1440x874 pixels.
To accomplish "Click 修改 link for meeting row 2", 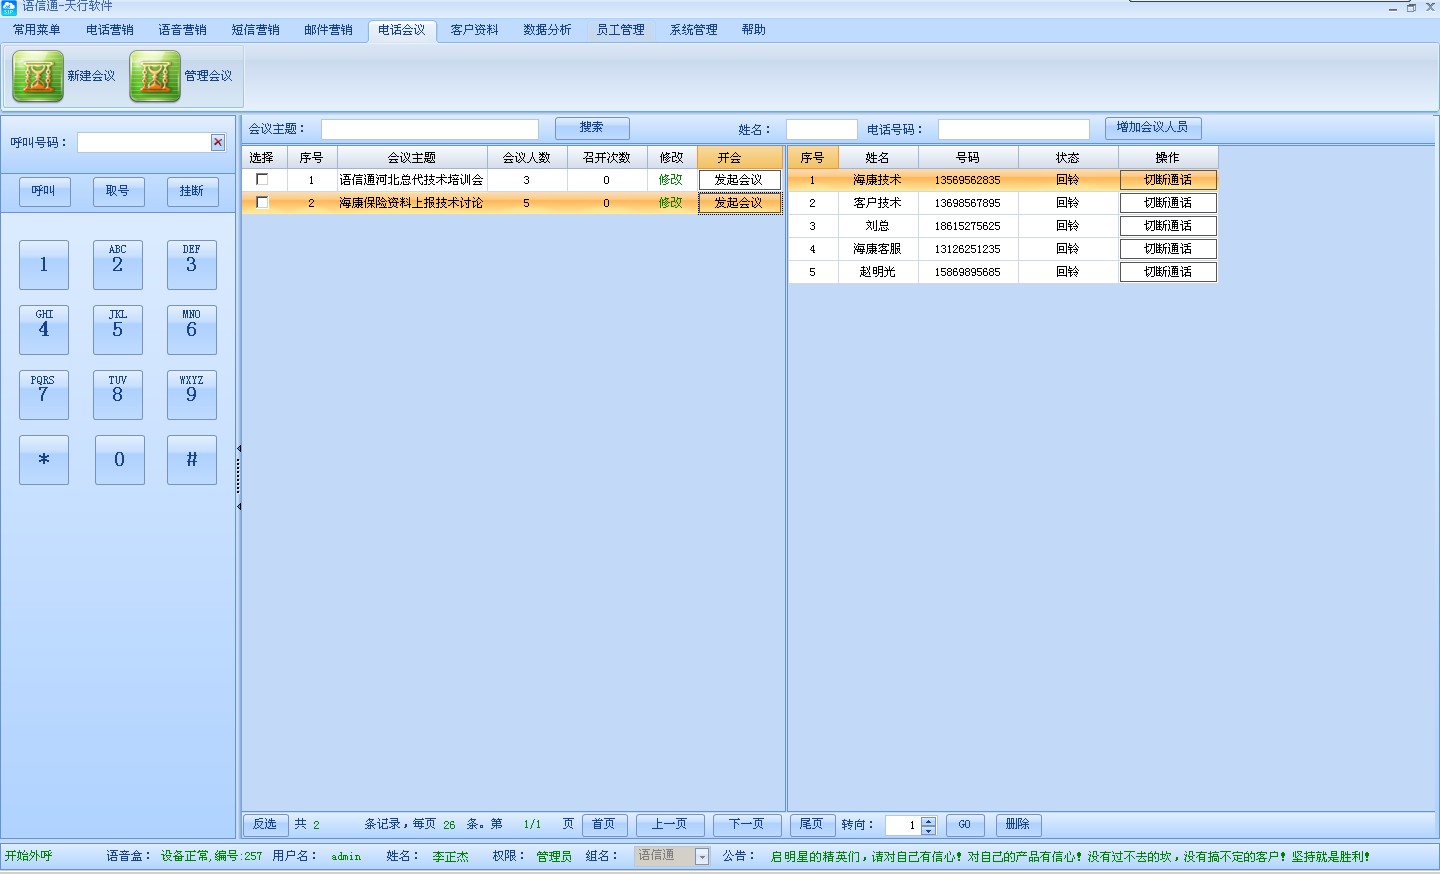I will 670,203.
